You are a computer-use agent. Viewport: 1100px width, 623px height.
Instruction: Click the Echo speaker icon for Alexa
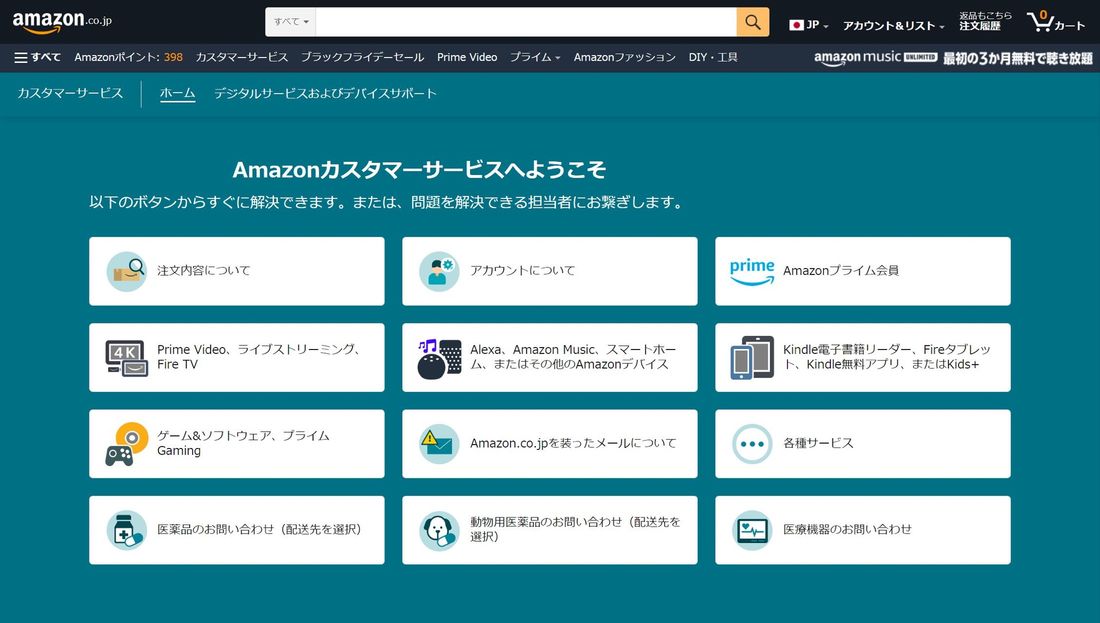(439, 359)
